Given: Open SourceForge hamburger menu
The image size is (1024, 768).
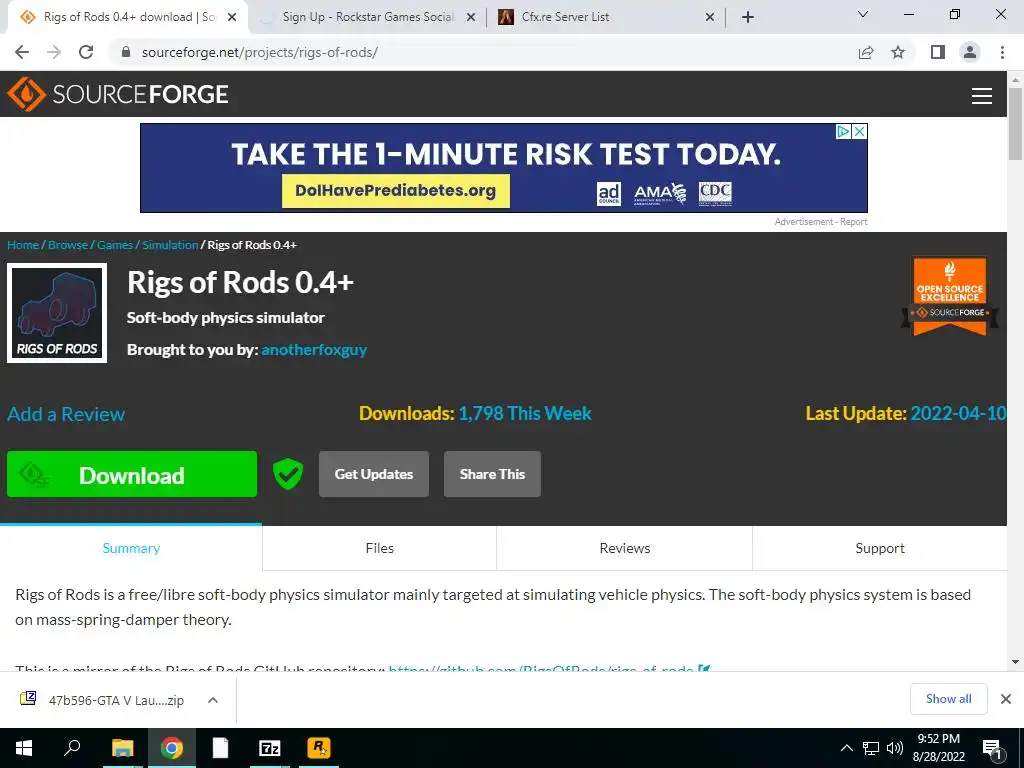Looking at the screenshot, I should [982, 95].
